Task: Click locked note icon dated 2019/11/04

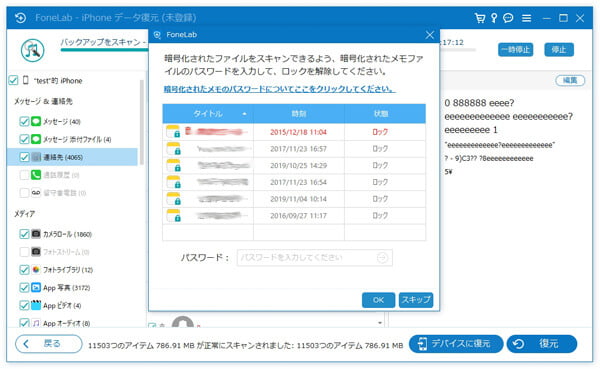Action: point(173,199)
